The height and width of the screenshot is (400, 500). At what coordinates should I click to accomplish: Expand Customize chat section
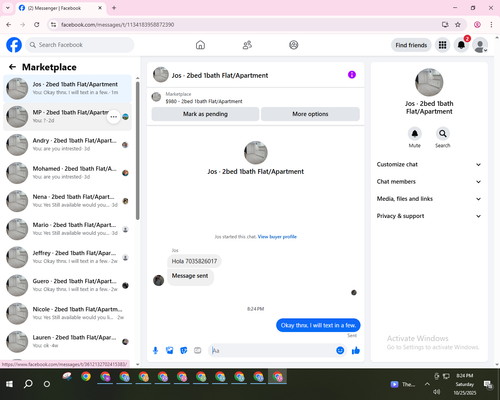429,164
